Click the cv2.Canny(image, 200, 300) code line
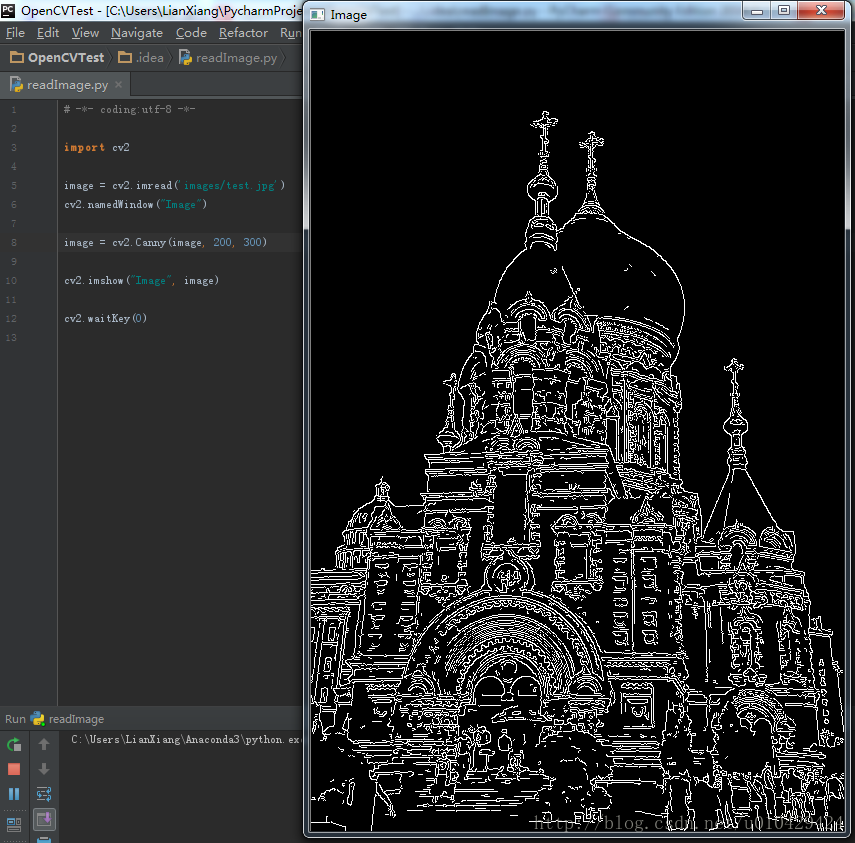The width and height of the screenshot is (855, 843). point(166,242)
